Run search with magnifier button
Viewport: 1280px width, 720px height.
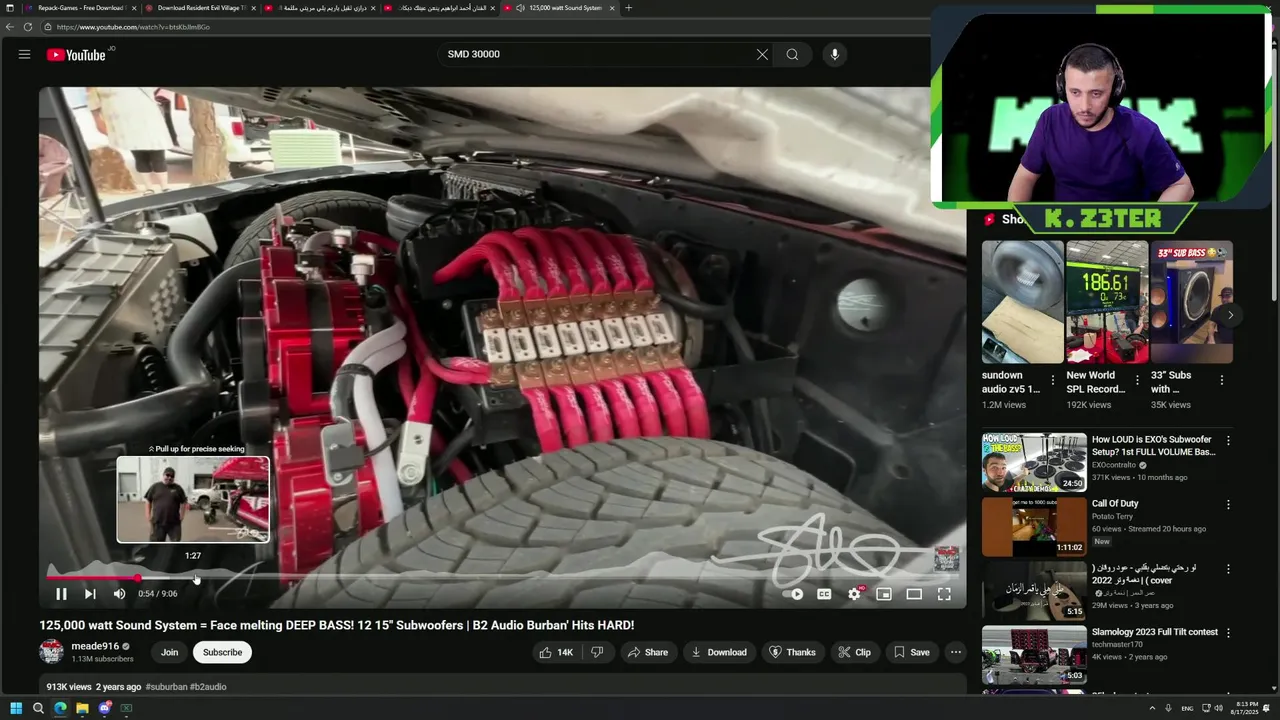pyautogui.click(x=792, y=54)
